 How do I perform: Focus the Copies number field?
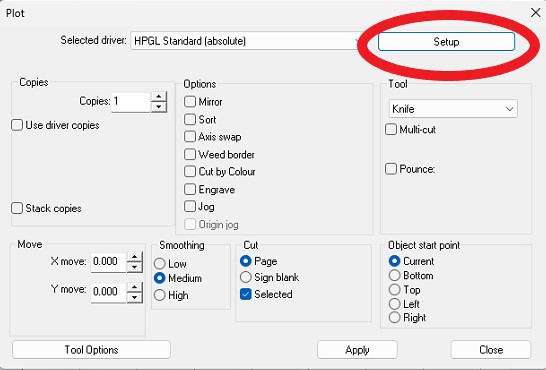[131, 102]
